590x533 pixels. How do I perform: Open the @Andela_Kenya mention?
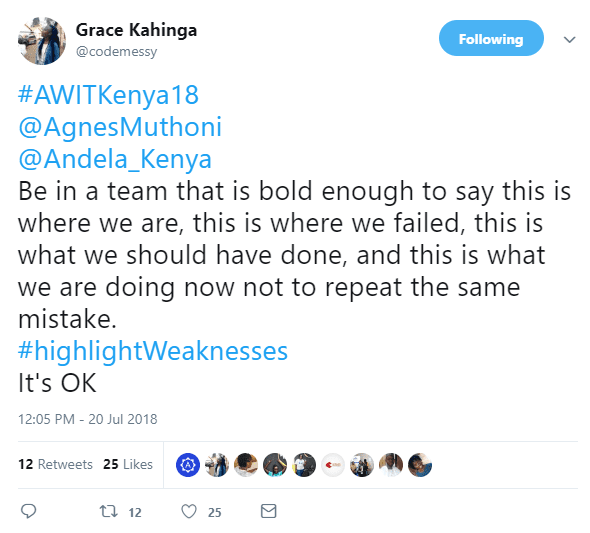(115, 159)
